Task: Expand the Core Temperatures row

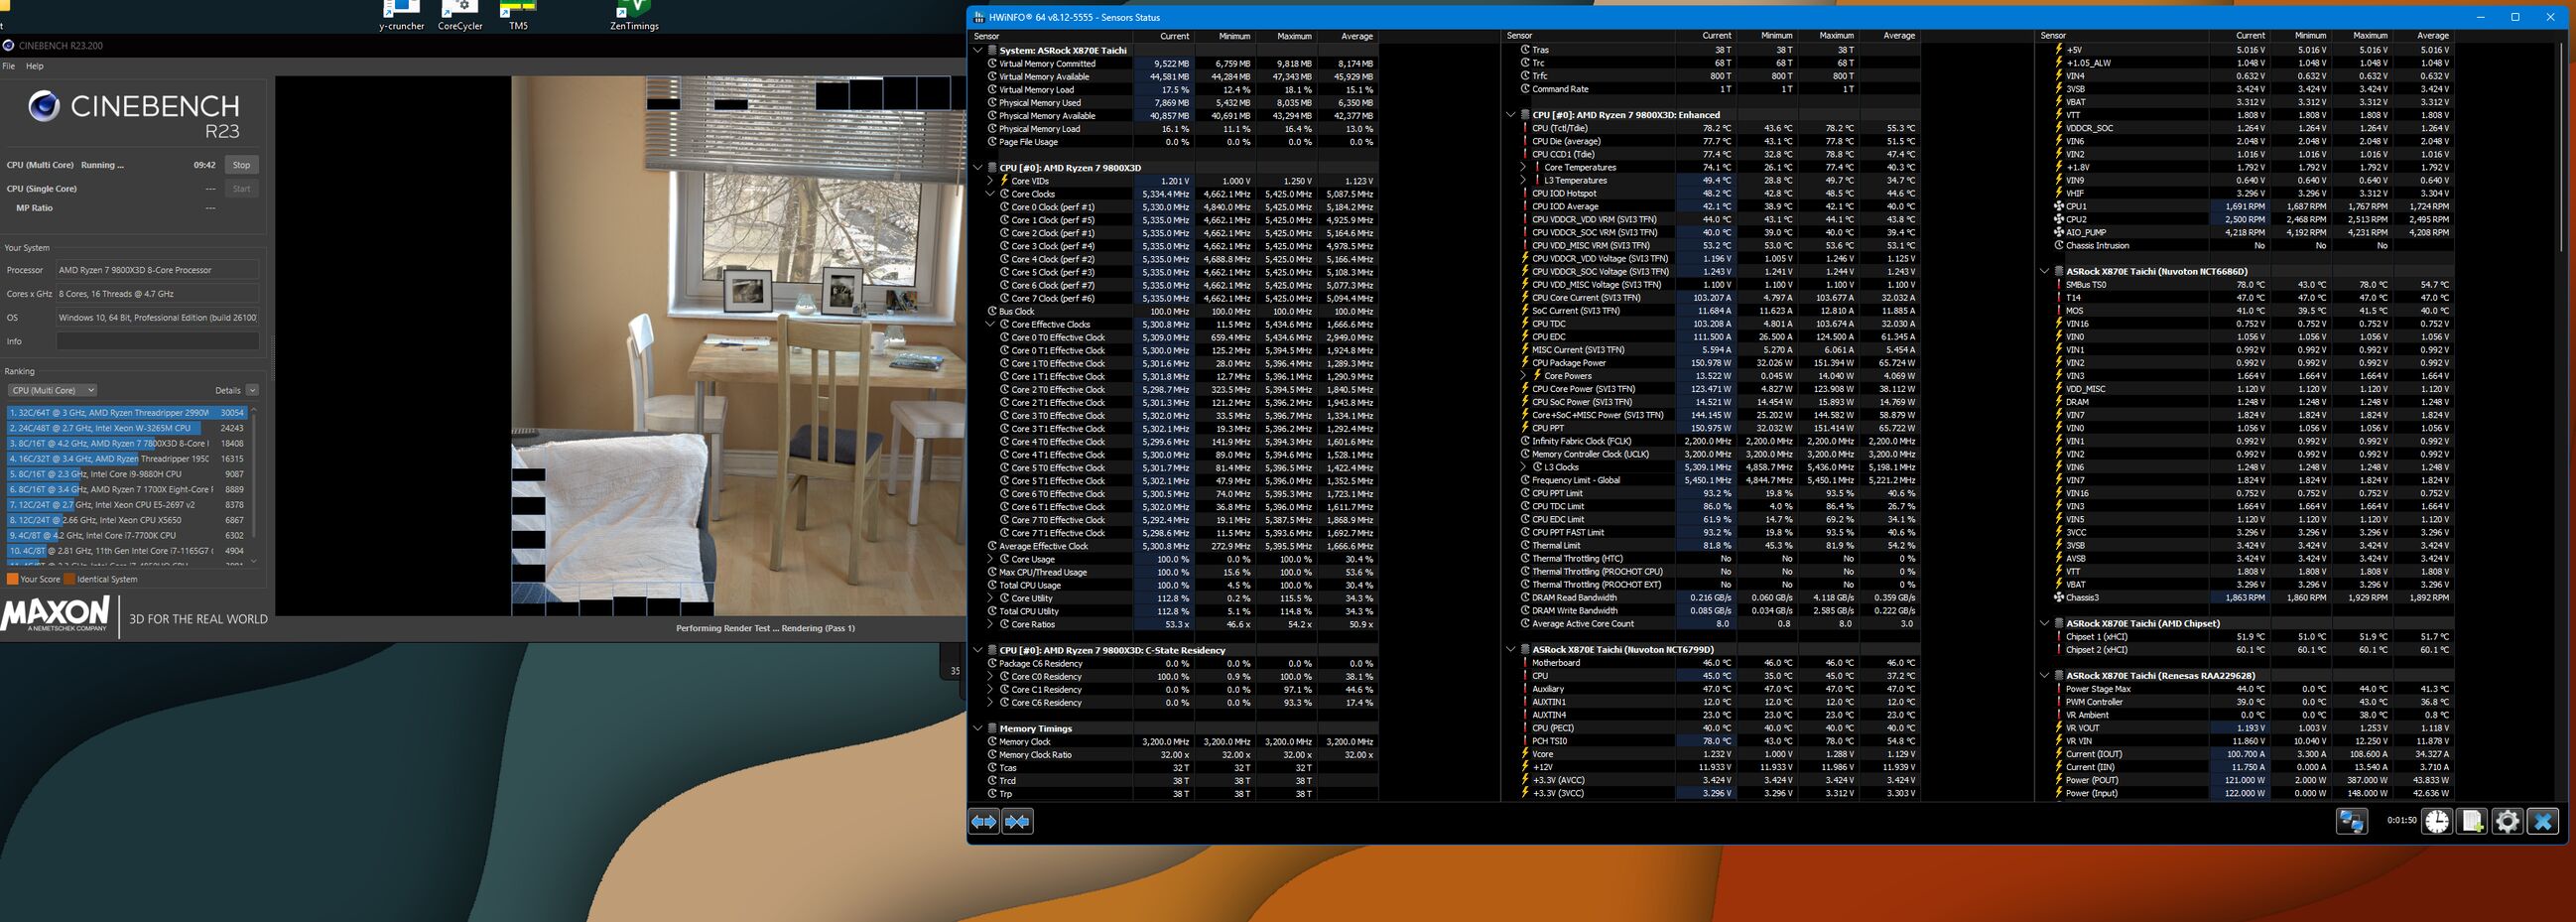Action: coord(1524,167)
